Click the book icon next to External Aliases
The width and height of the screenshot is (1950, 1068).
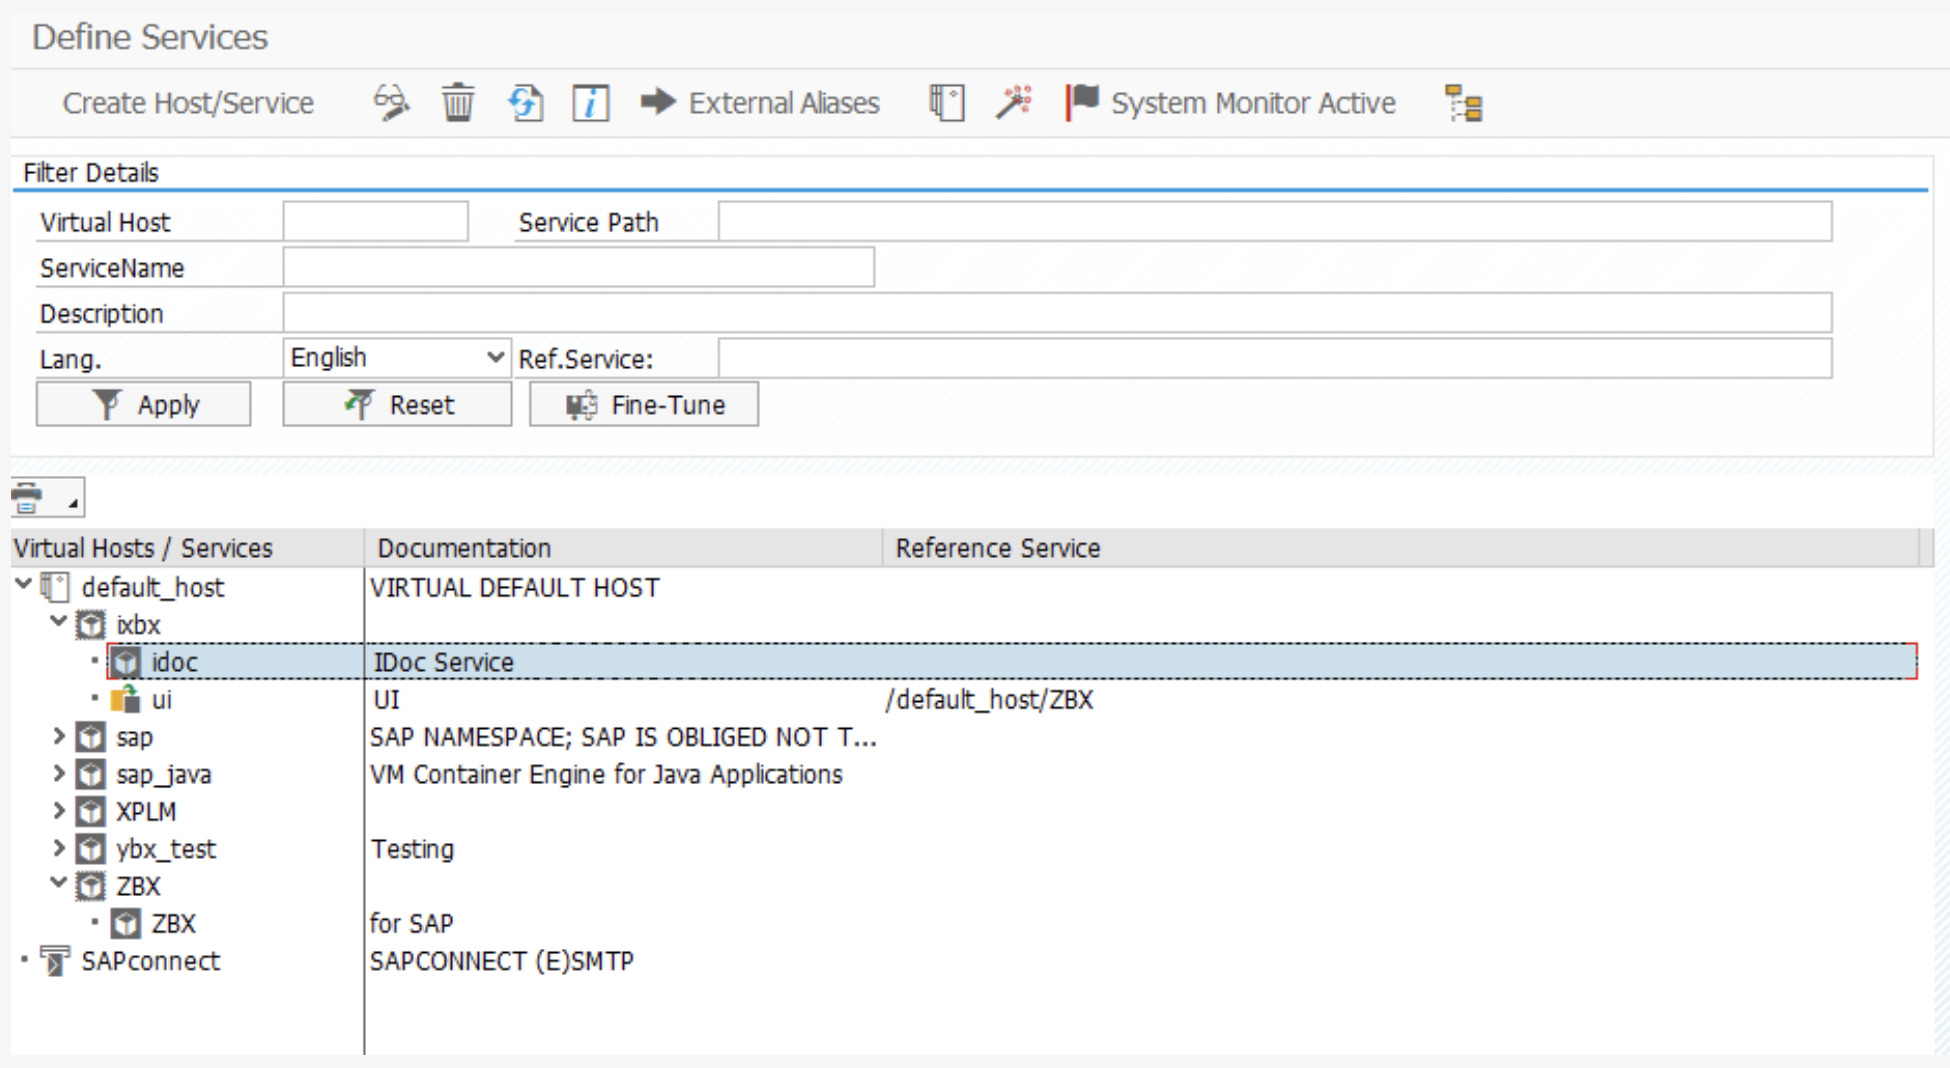click(x=946, y=103)
